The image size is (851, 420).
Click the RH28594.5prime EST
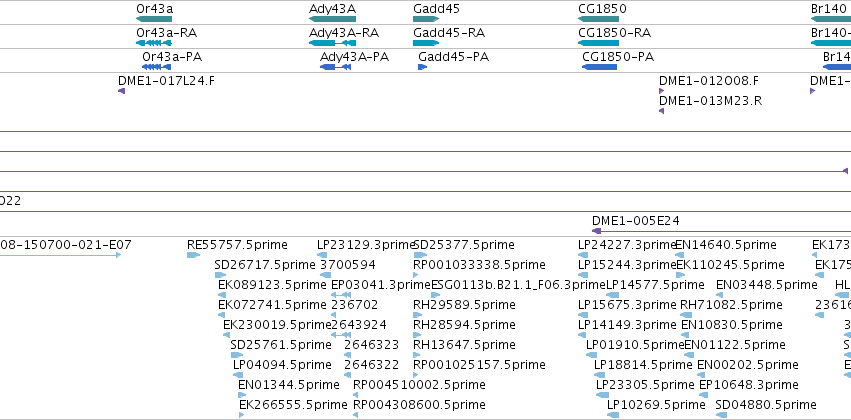(417, 335)
